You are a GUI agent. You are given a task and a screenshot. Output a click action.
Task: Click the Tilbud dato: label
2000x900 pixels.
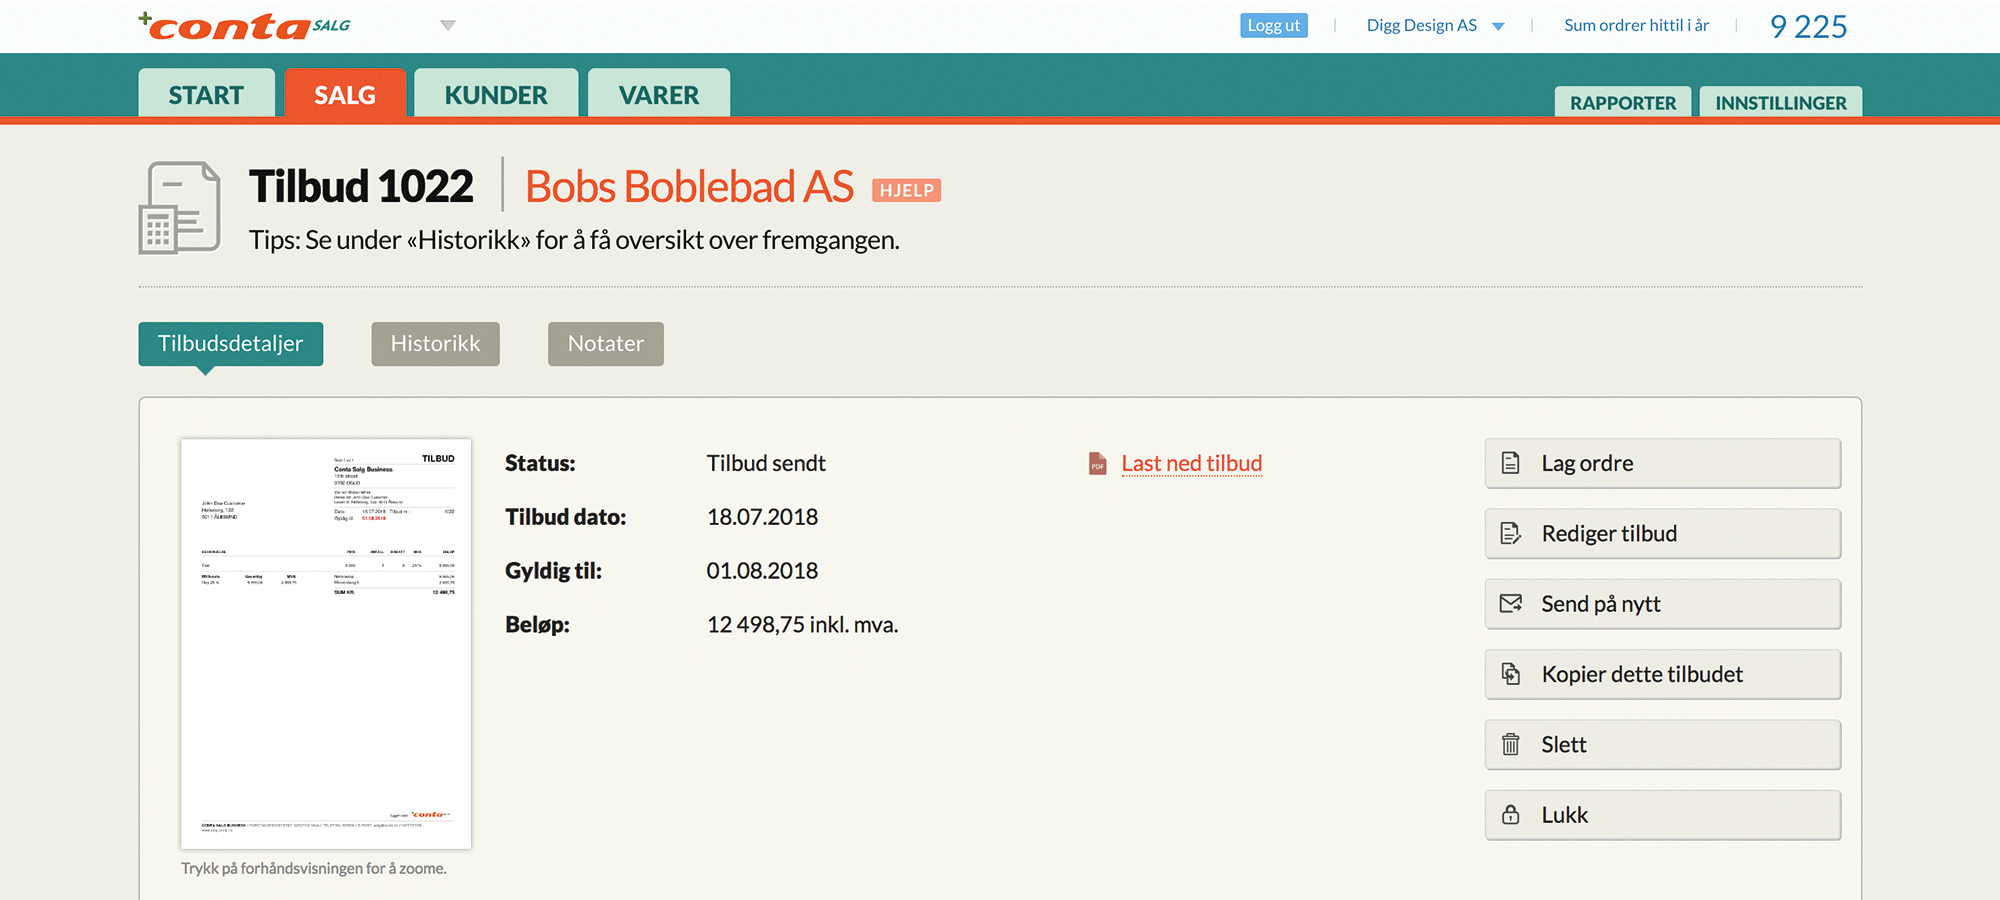click(565, 517)
